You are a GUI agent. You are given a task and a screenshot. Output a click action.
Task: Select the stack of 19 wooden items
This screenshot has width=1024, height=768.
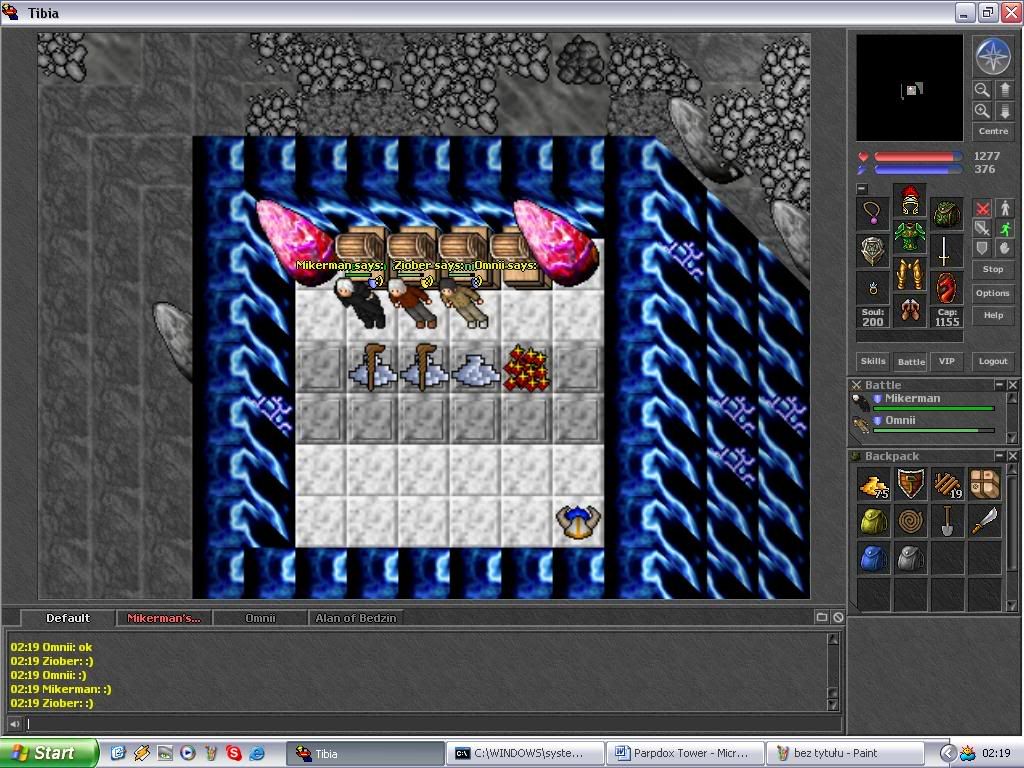[948, 485]
